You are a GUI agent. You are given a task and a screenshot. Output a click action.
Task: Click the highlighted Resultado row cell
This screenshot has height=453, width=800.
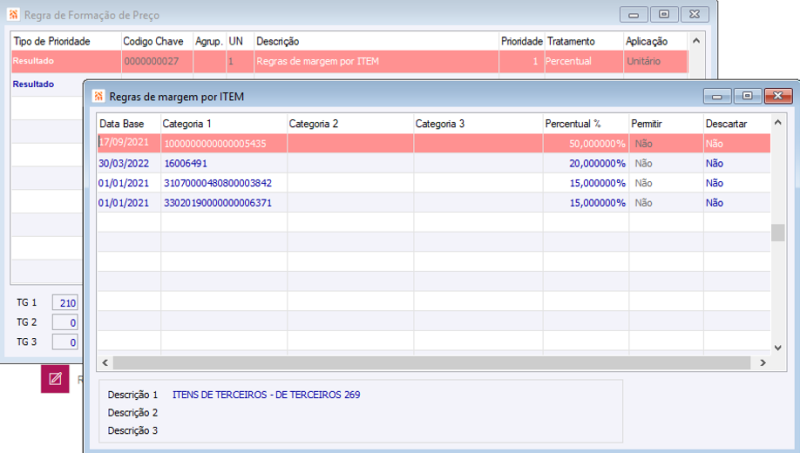pos(66,61)
